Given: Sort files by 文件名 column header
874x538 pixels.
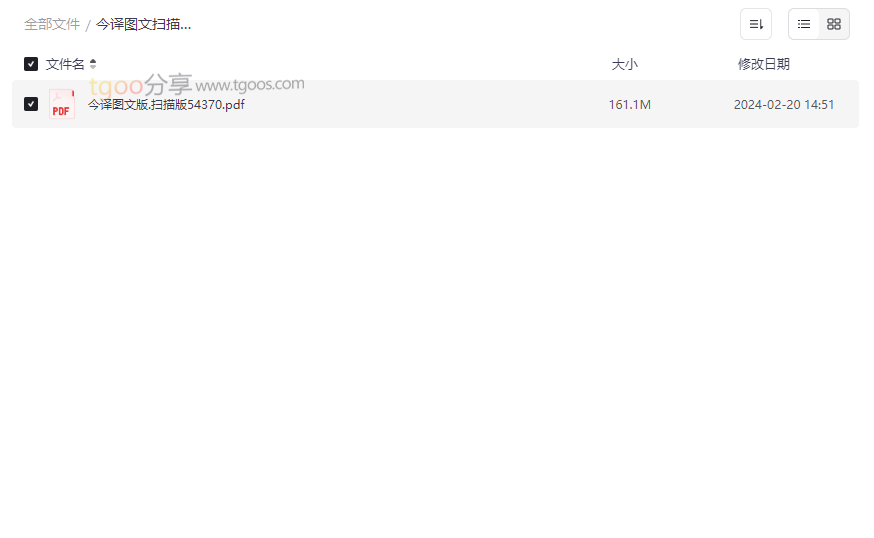Looking at the screenshot, I should coord(65,64).
